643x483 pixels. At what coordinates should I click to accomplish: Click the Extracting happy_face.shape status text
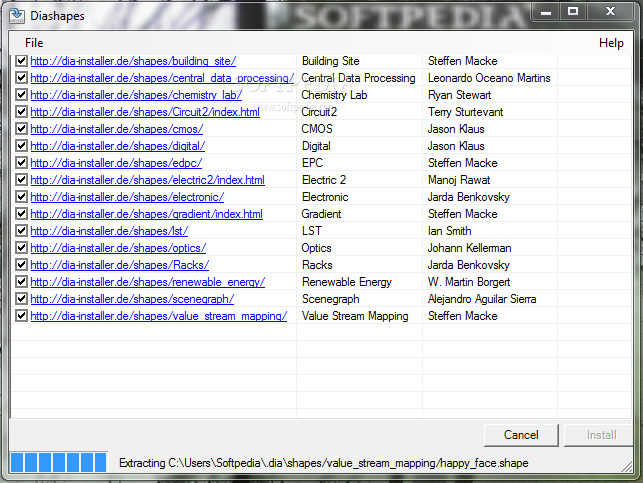click(324, 463)
